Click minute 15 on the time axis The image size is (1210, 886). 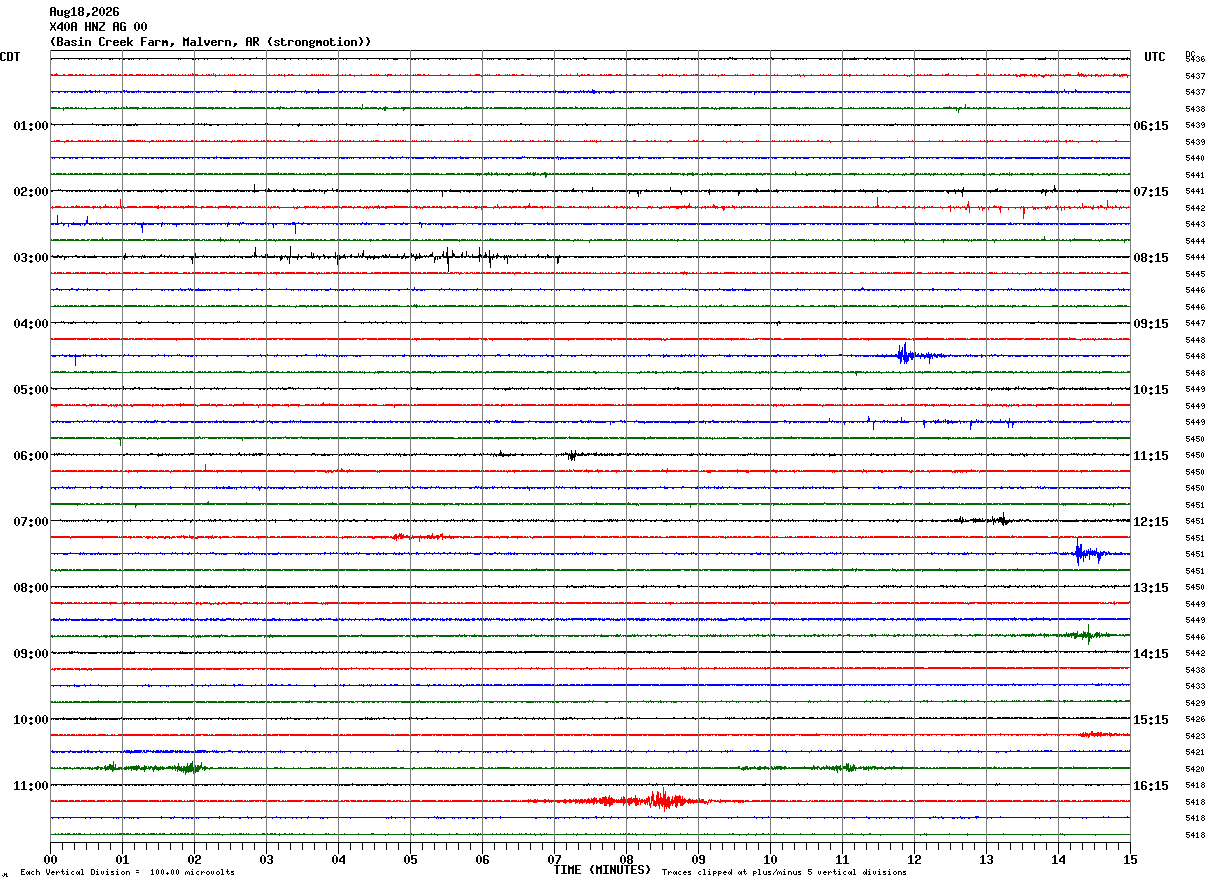coord(1130,859)
